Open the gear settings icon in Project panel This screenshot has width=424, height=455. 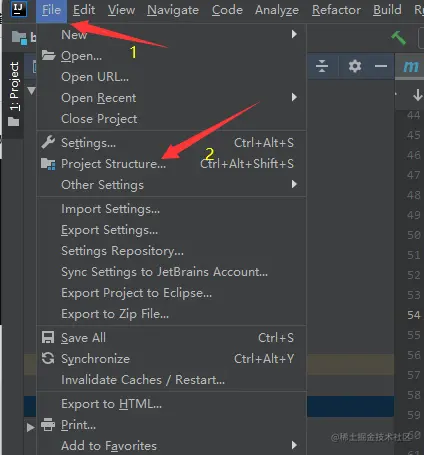pyautogui.click(x=355, y=66)
